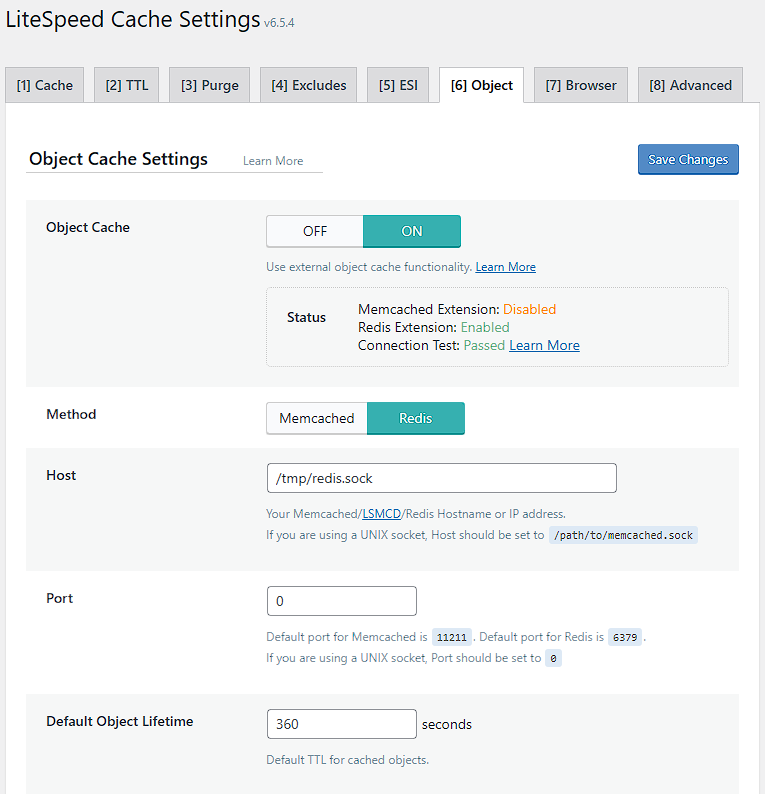
Task: Switch to the [1] Cache tab
Action: [x=45, y=85]
